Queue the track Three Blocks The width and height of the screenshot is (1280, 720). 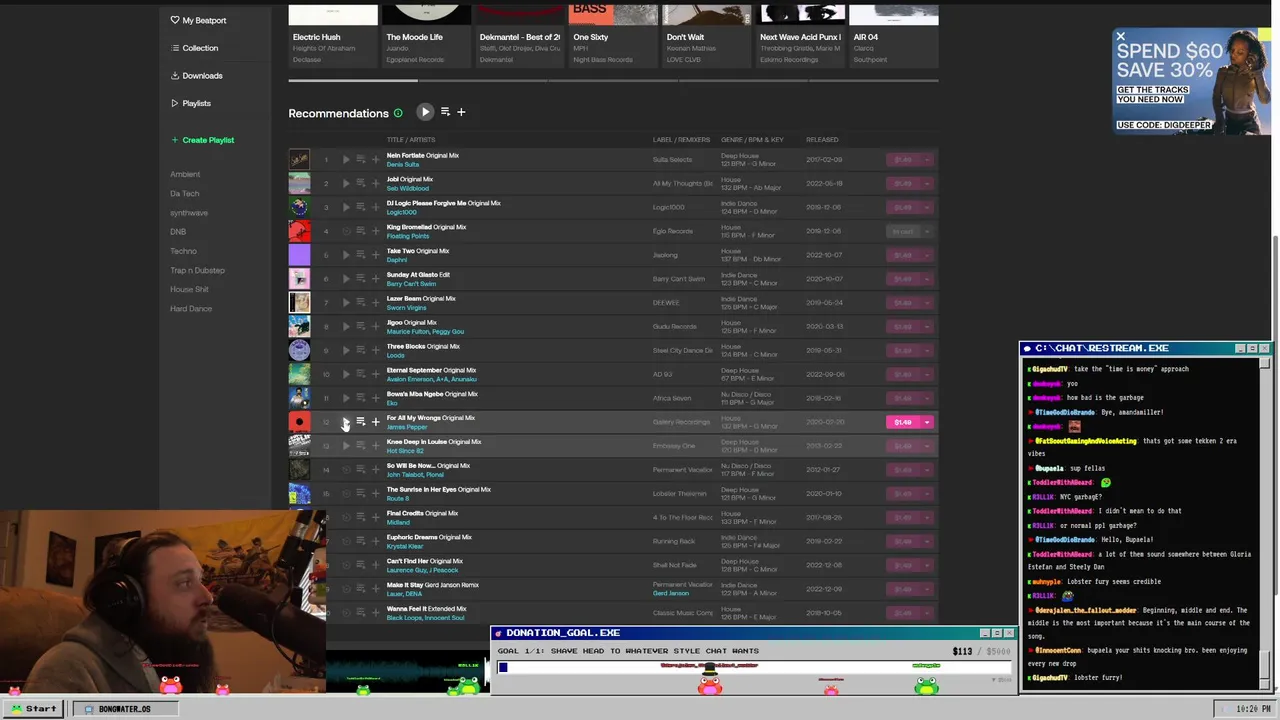click(361, 350)
